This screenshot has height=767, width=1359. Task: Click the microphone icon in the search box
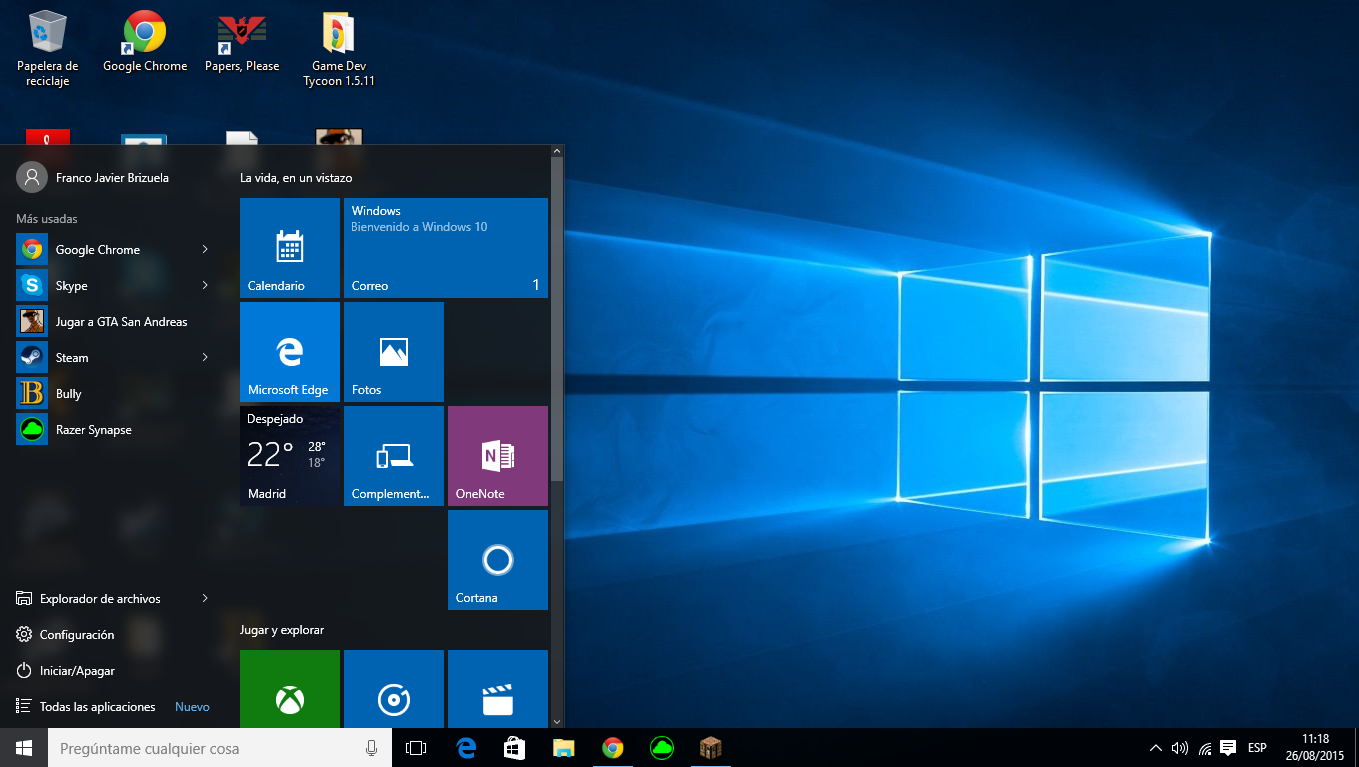372,748
